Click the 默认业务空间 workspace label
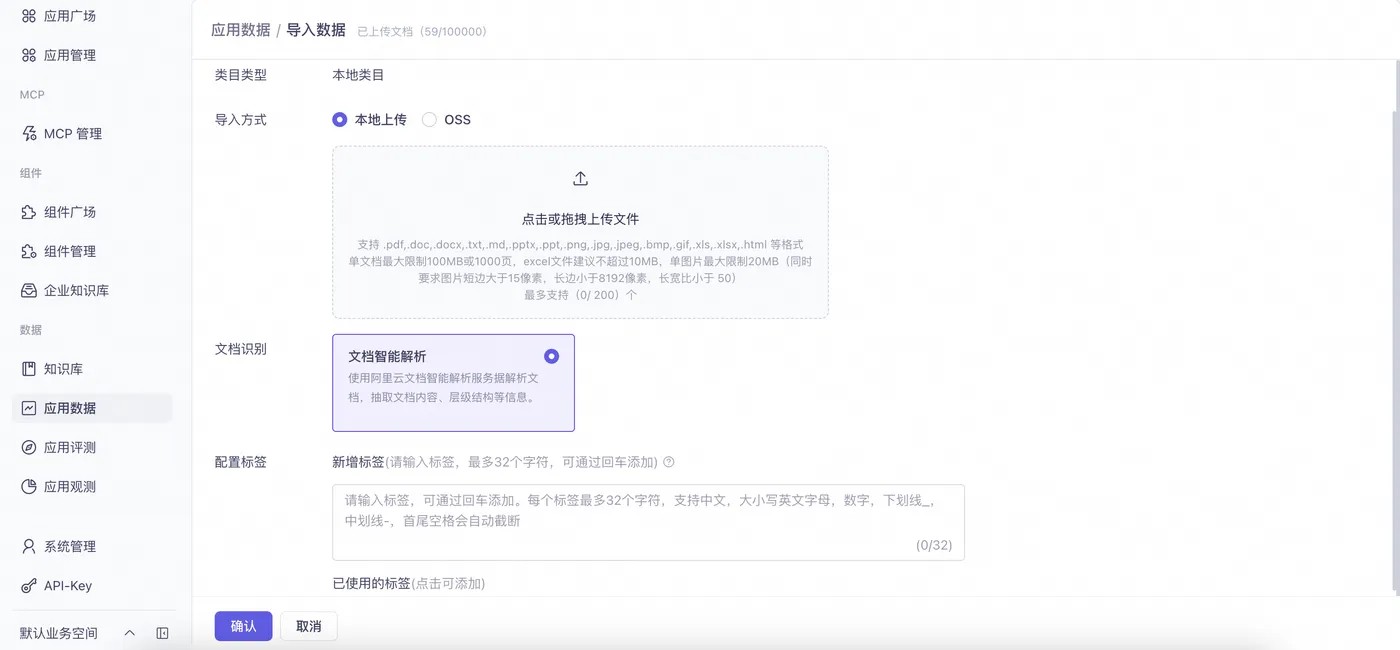 tap(59, 633)
